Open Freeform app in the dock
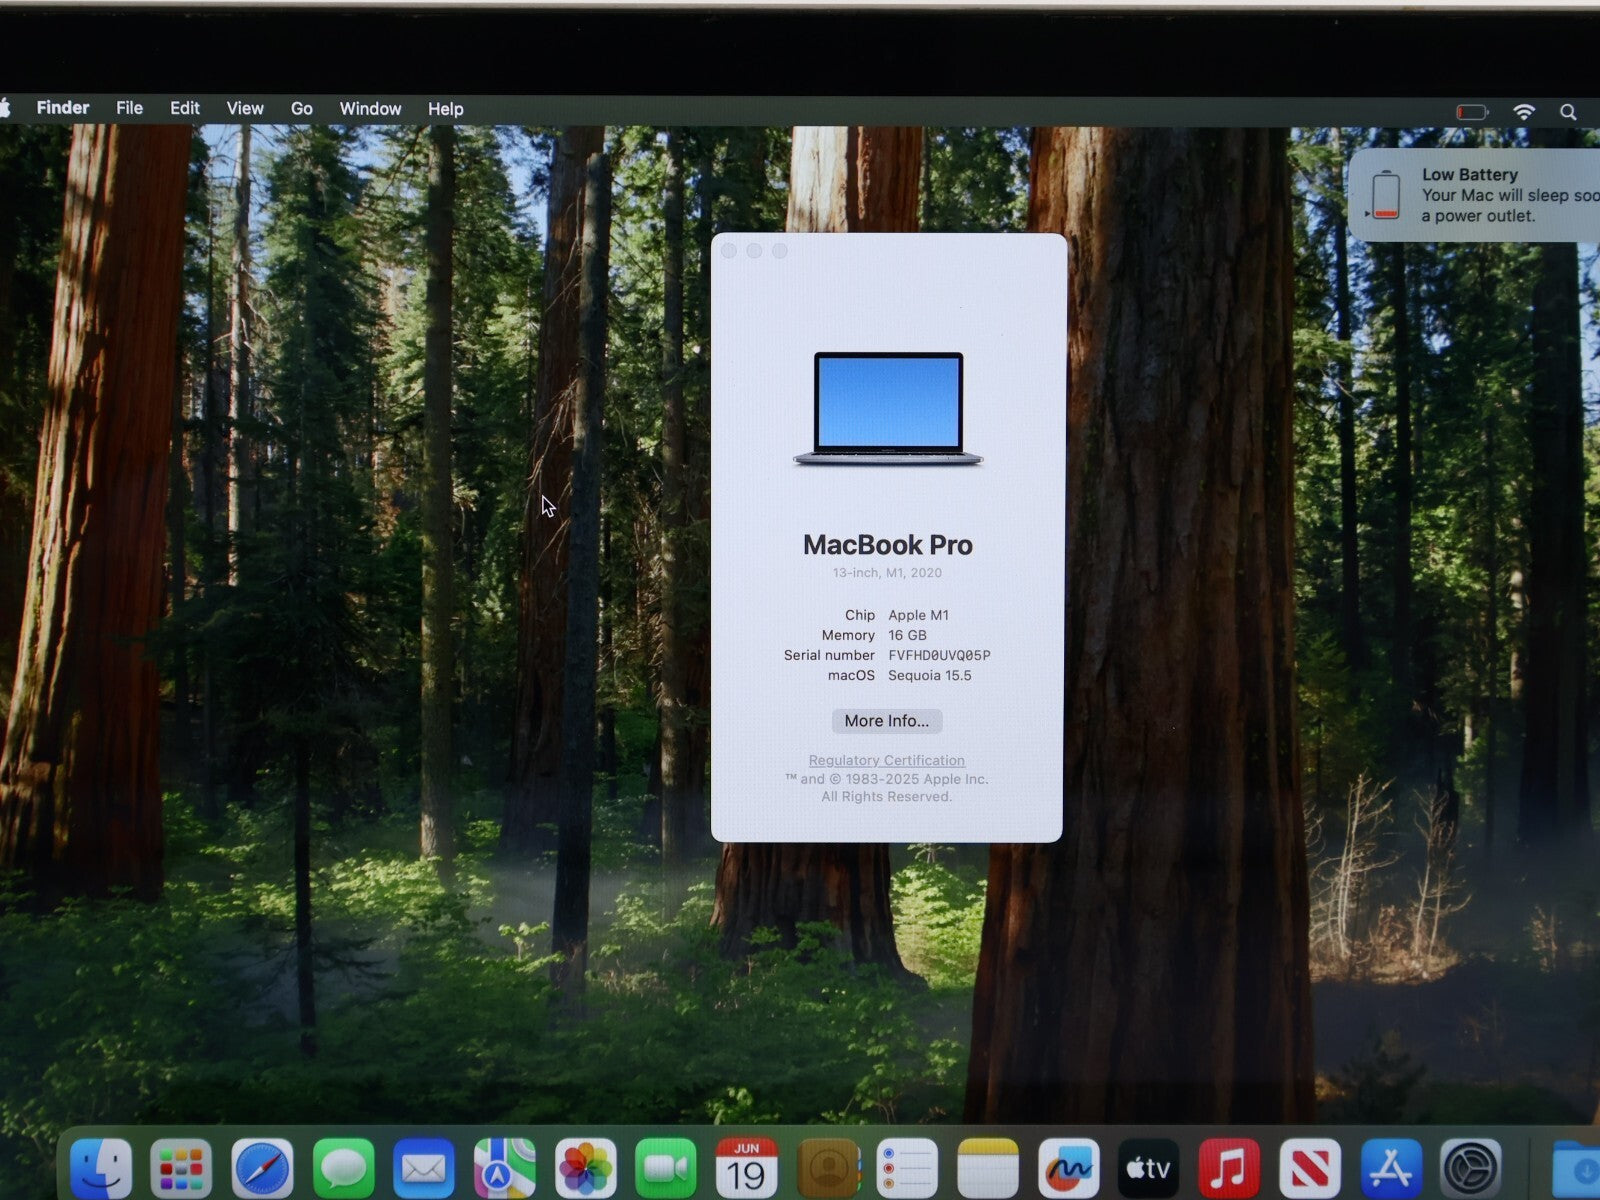 1069,1168
